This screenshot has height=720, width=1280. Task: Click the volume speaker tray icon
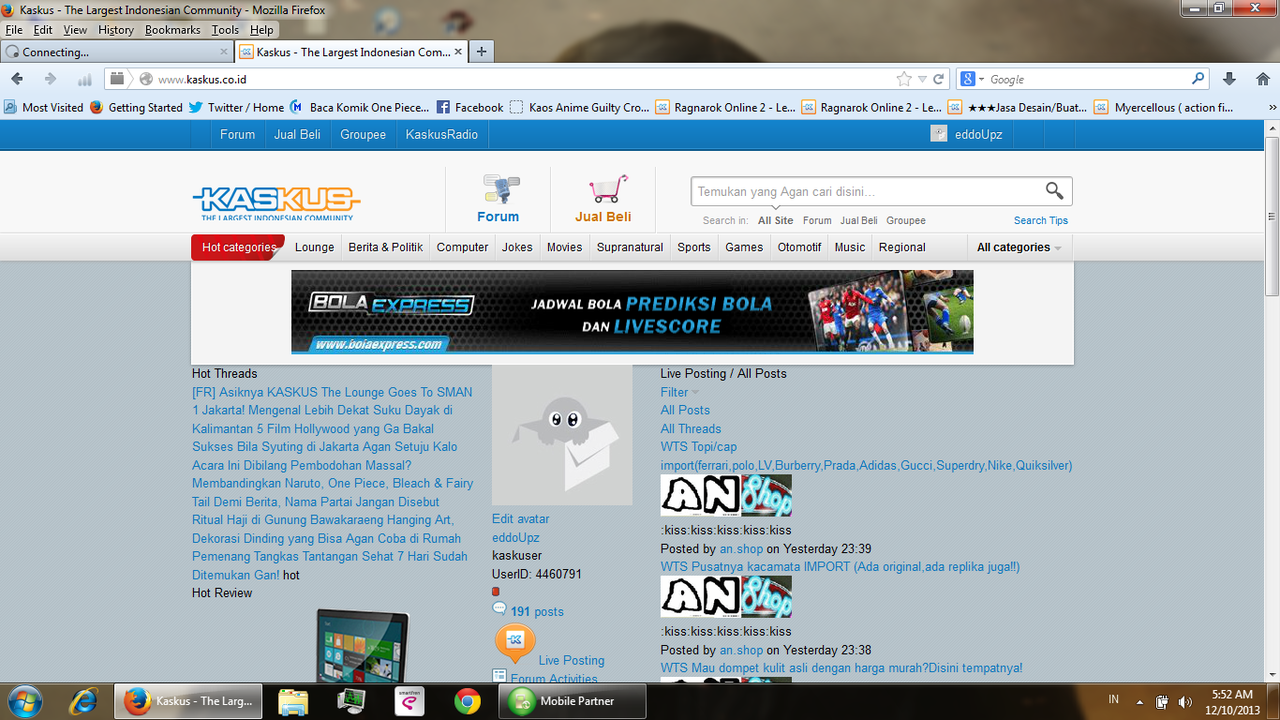pos(1185,701)
